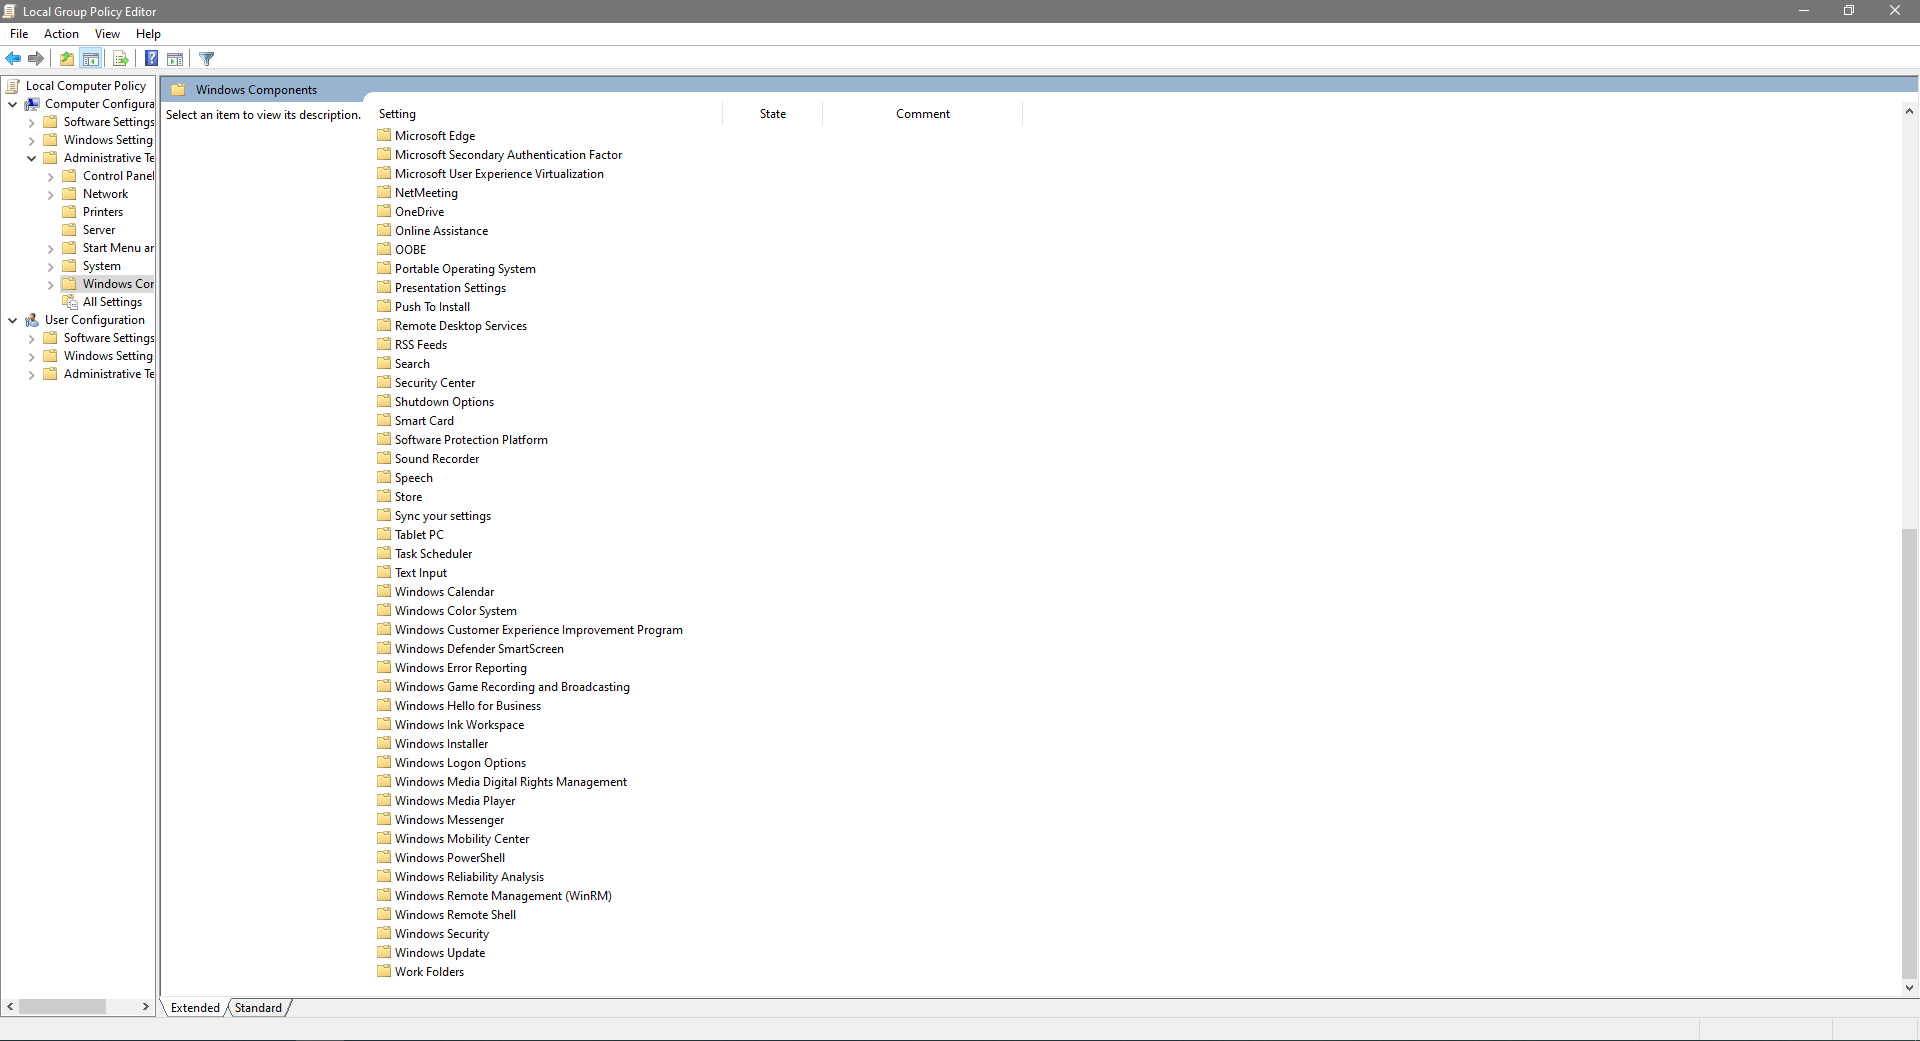Click the Windows PowerShell folder icon
1920x1041 pixels.
click(x=384, y=857)
